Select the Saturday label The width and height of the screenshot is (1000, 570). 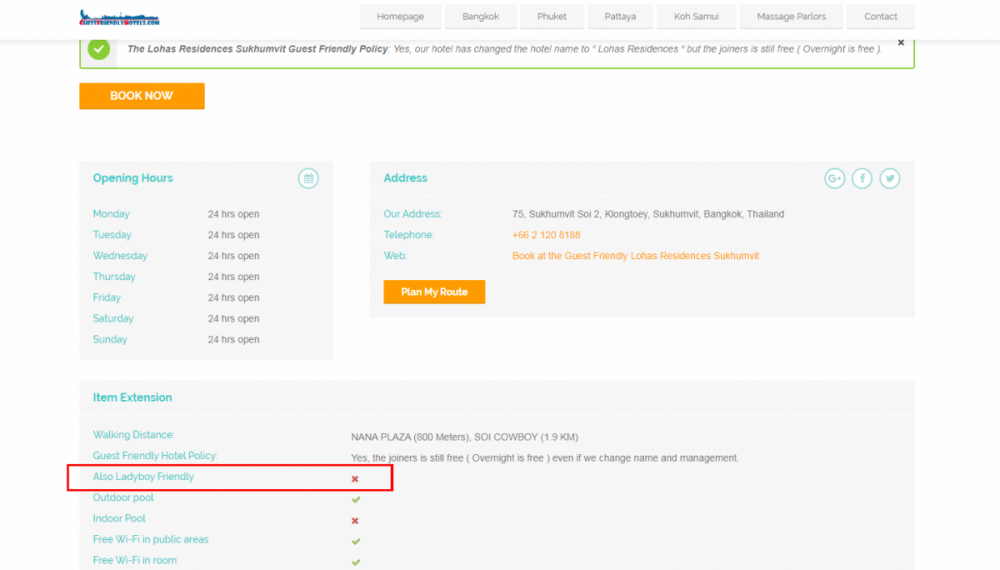pyautogui.click(x=113, y=319)
